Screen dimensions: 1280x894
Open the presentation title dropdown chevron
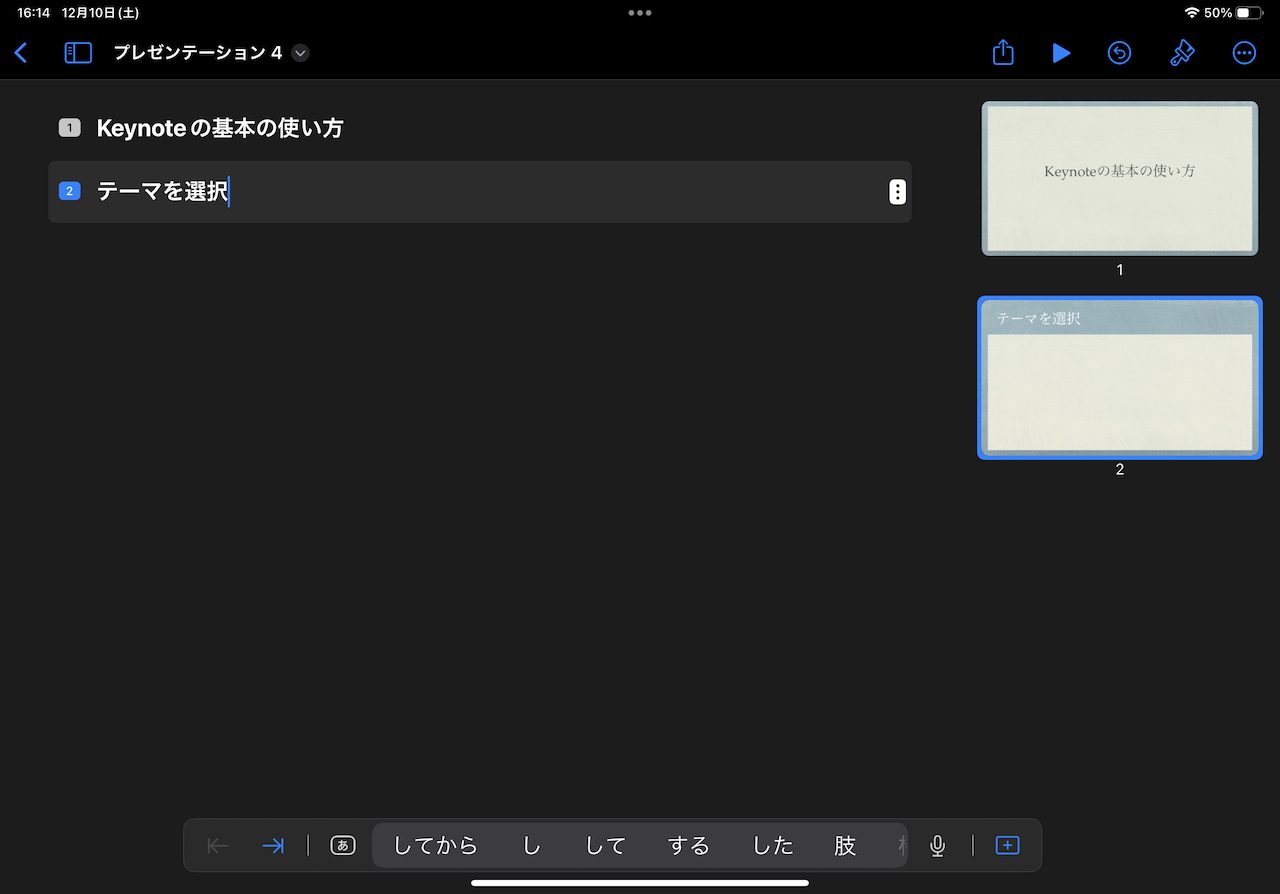[300, 53]
